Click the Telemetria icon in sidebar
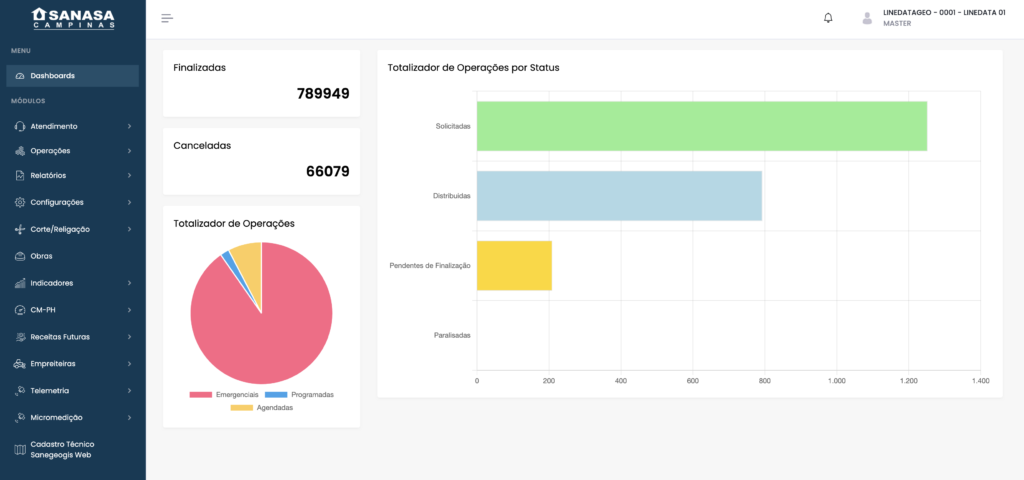Screen dimensions: 1024x480 [x=20, y=391]
